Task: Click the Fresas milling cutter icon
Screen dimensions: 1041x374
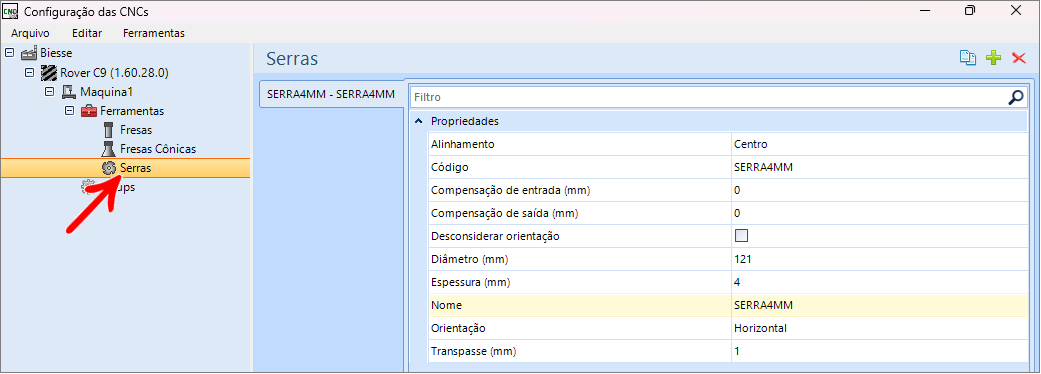Action: coord(109,130)
